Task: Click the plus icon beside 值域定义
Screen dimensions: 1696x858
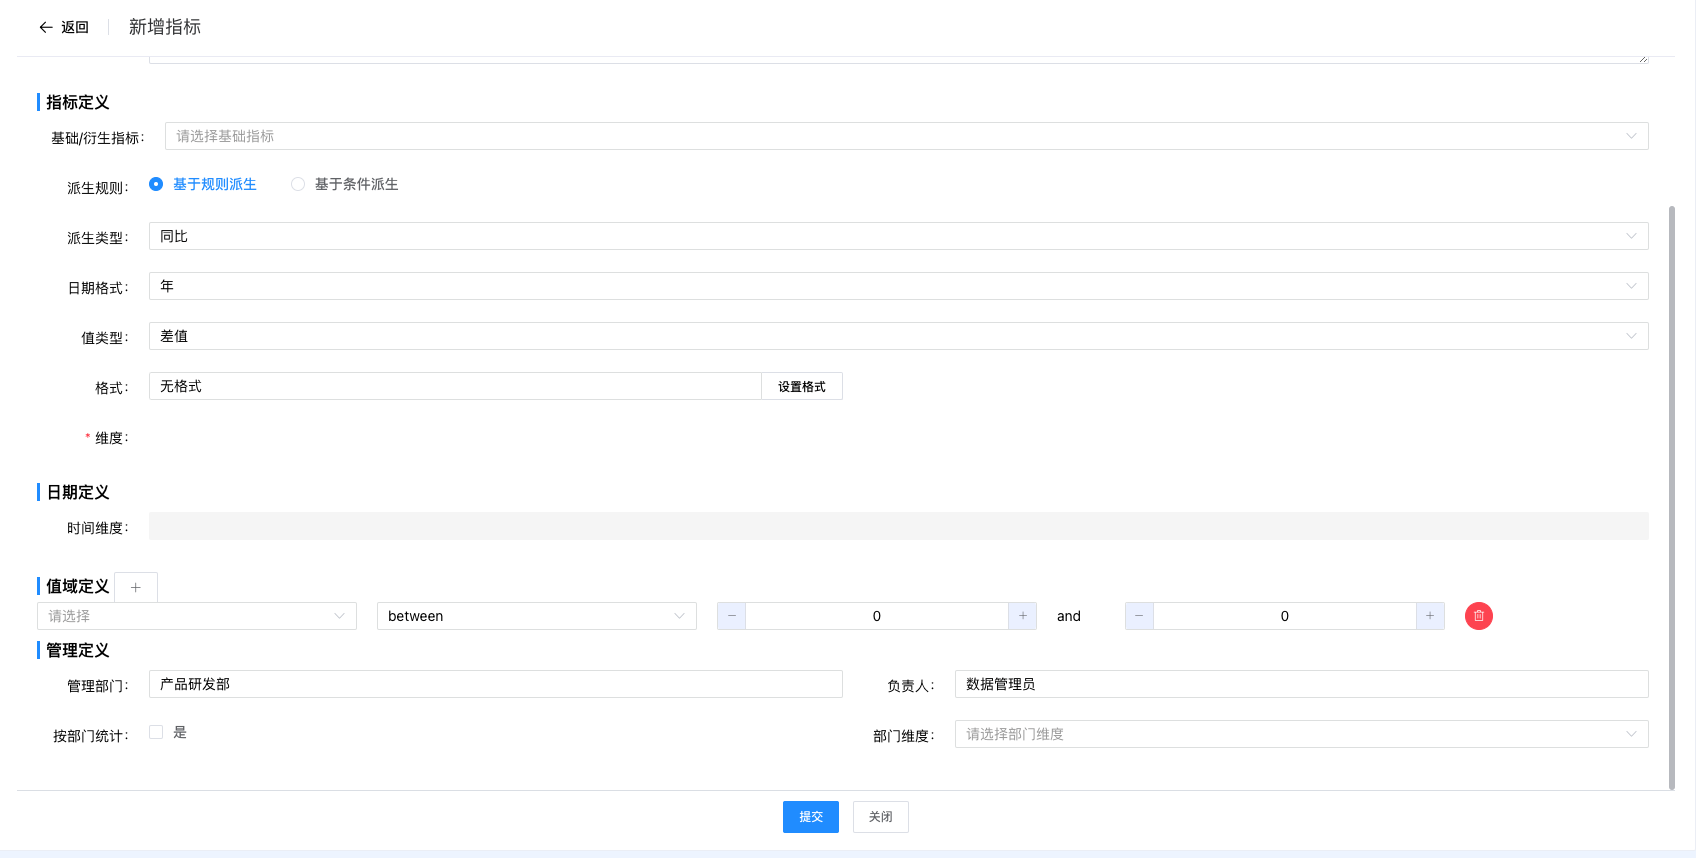Action: coord(136,587)
